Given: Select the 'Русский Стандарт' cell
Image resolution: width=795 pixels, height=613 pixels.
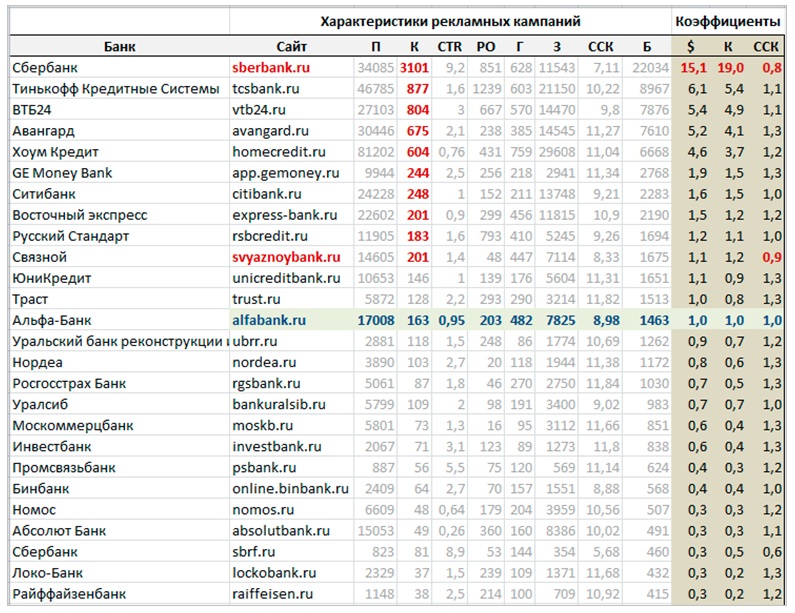Looking at the screenshot, I should 120,236.
